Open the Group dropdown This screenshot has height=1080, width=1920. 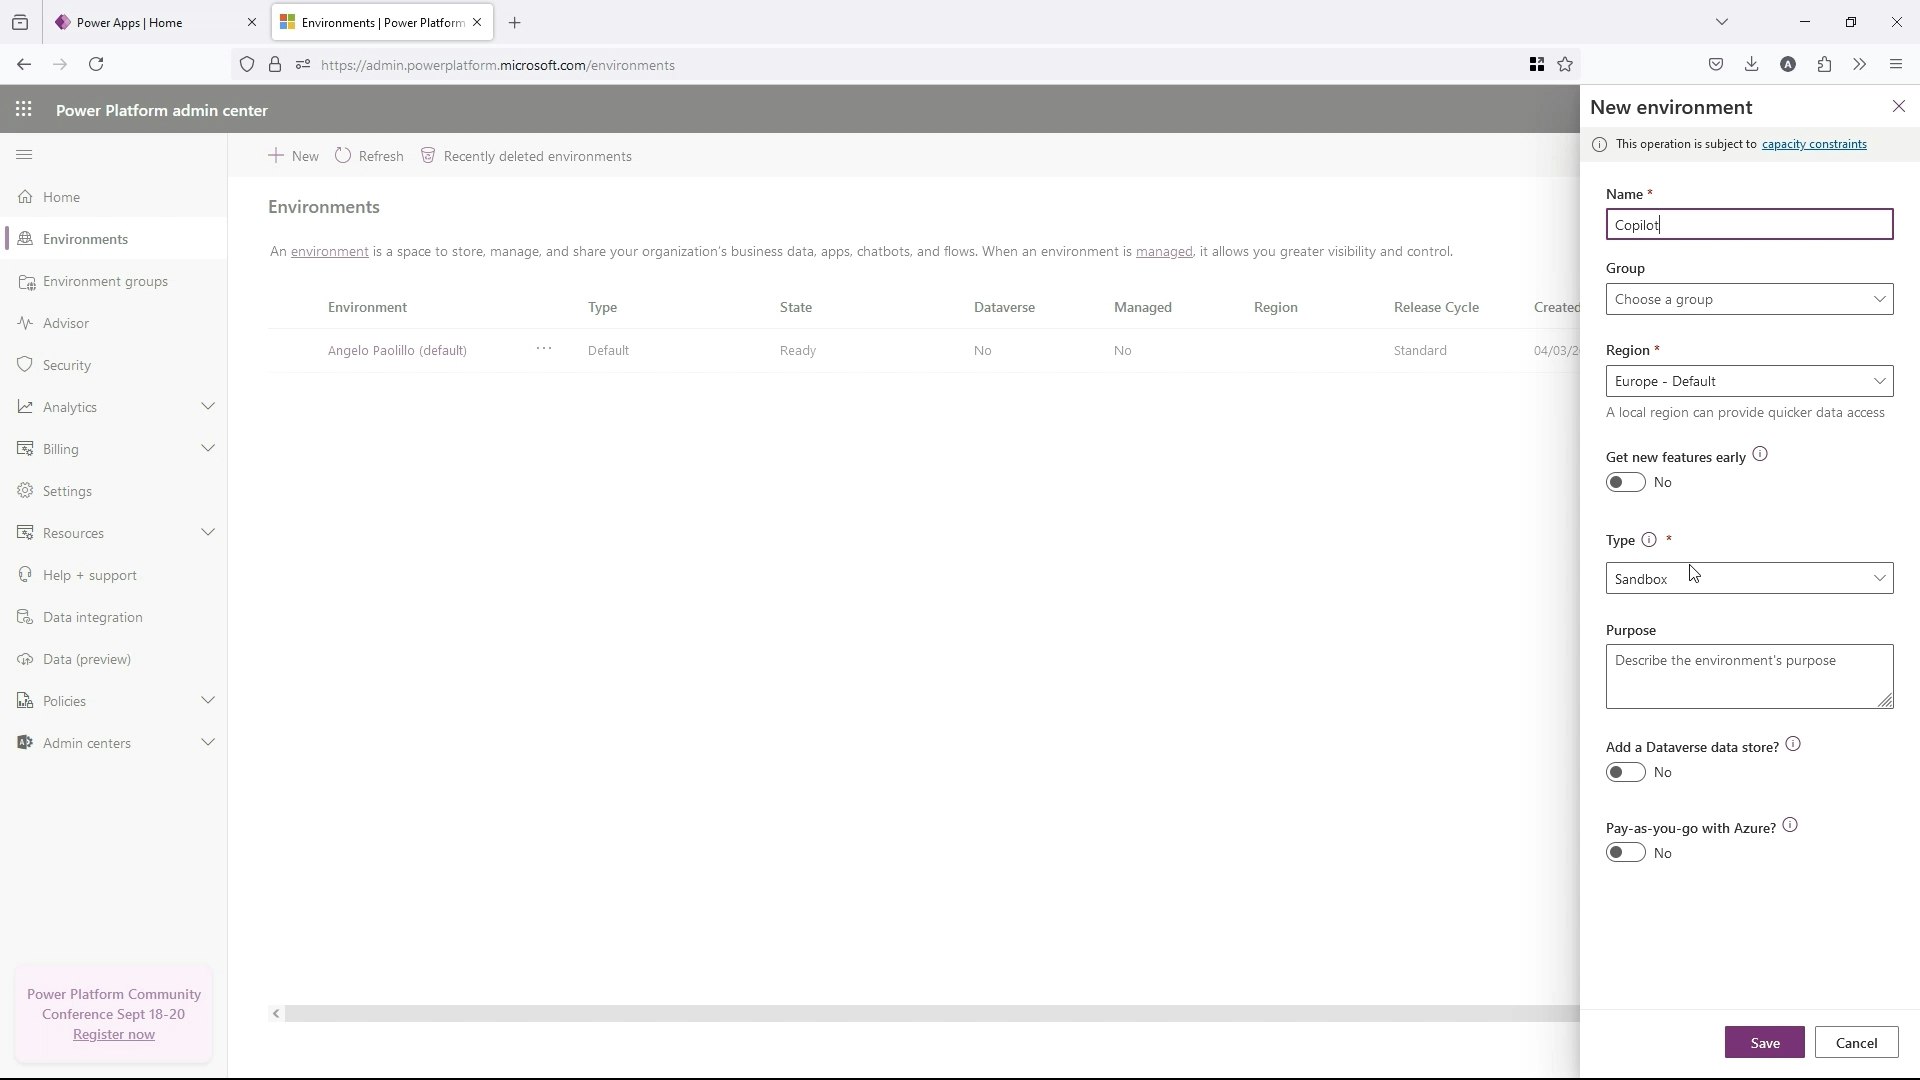click(x=1749, y=299)
